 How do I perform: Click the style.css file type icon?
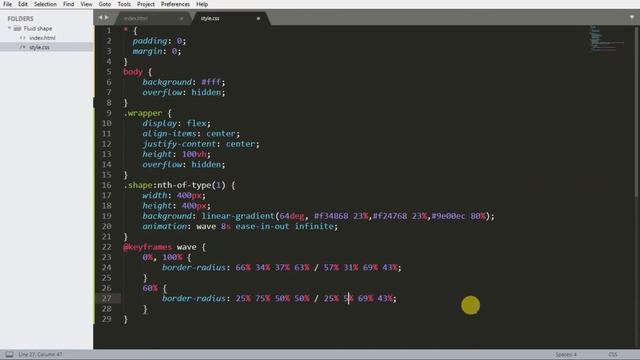click(x=23, y=47)
